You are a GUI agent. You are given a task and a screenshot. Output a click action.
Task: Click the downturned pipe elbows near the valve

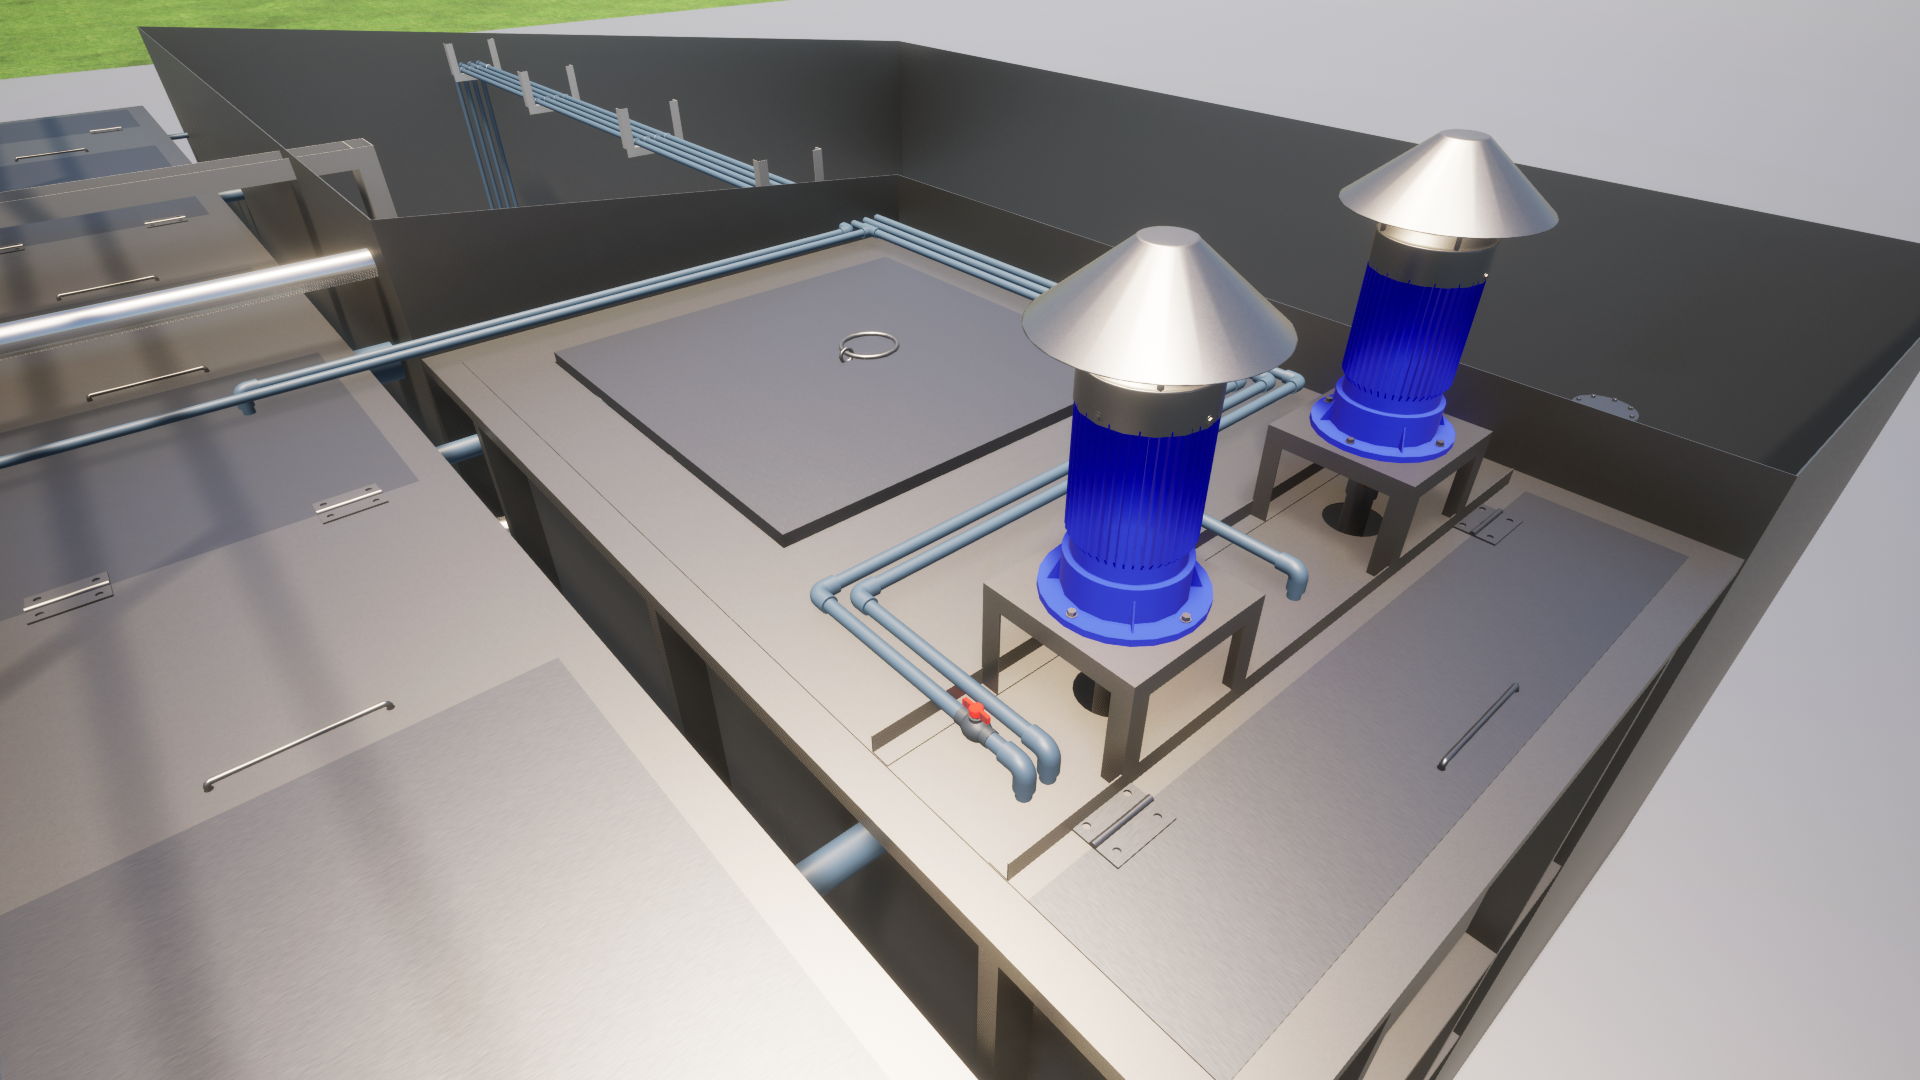pos(1035,765)
